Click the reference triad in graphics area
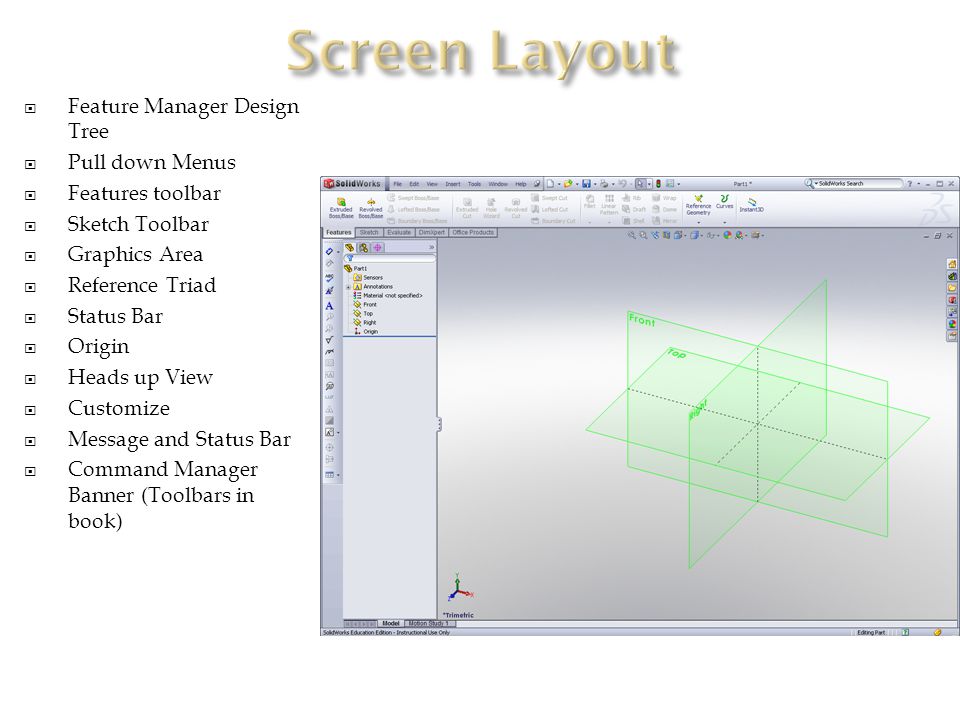 point(460,589)
